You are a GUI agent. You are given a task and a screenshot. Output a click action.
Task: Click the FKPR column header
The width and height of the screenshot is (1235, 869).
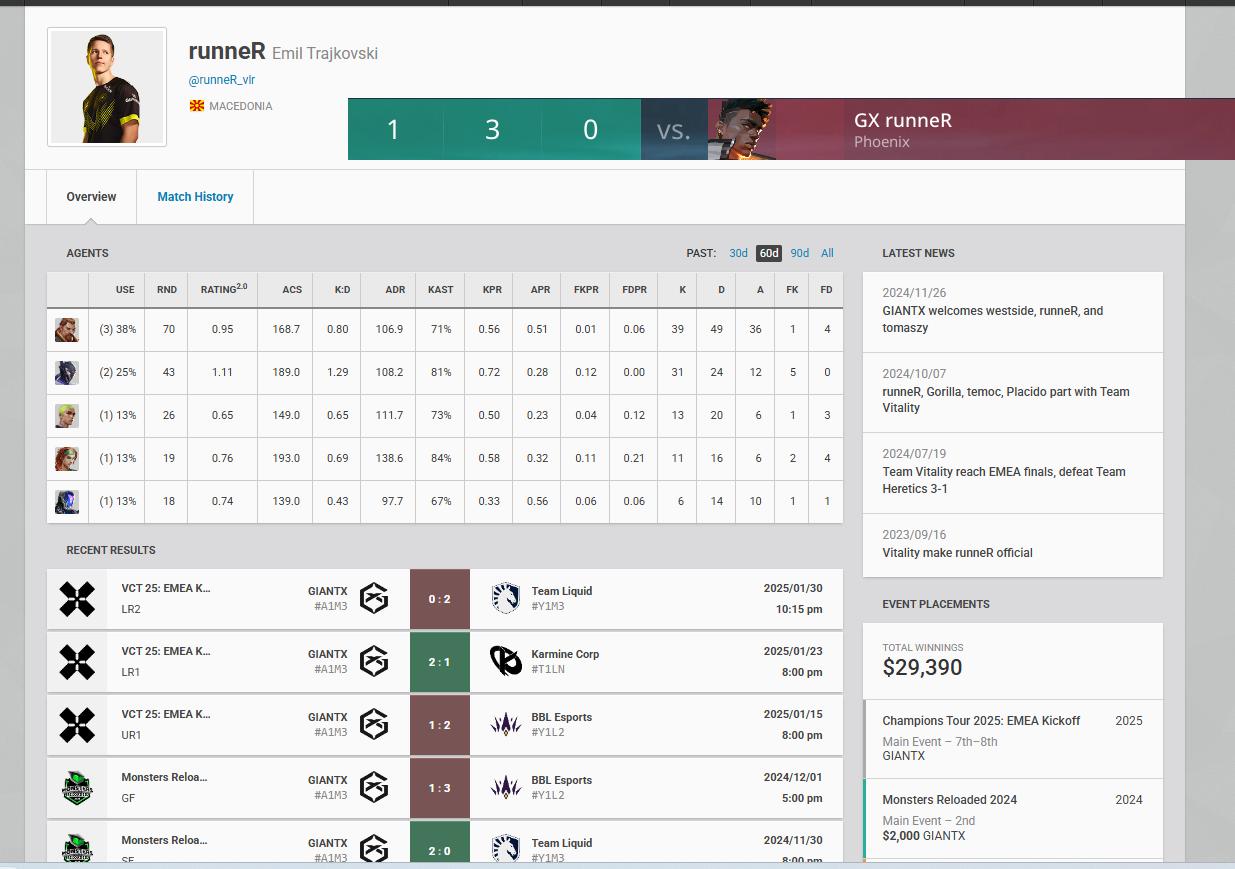[x=586, y=290]
